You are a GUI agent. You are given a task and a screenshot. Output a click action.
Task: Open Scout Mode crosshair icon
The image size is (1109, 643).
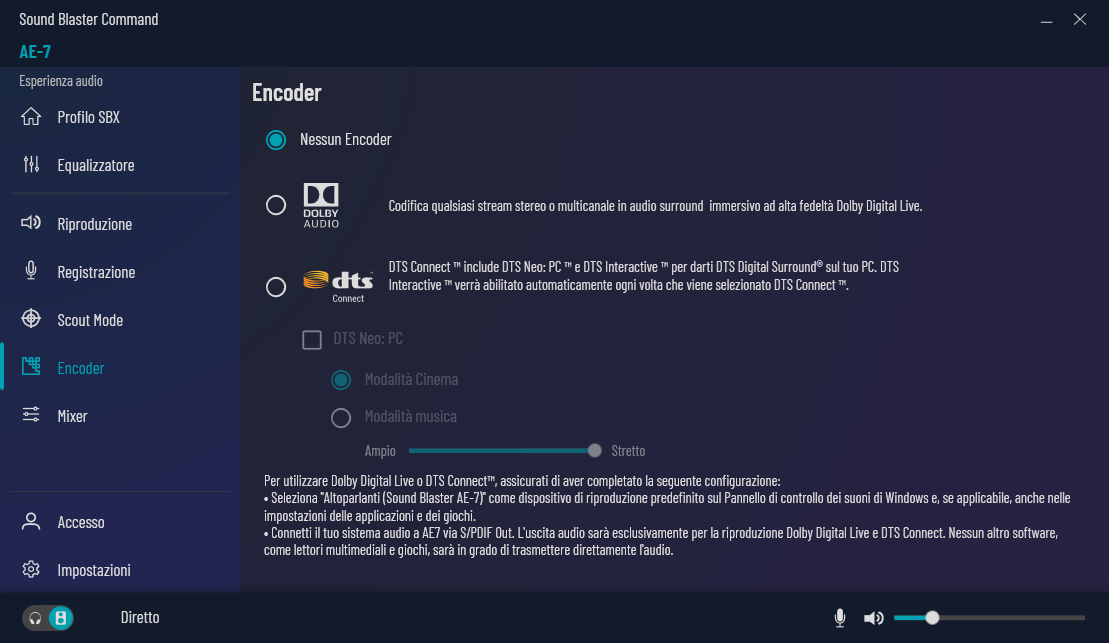(x=31, y=320)
